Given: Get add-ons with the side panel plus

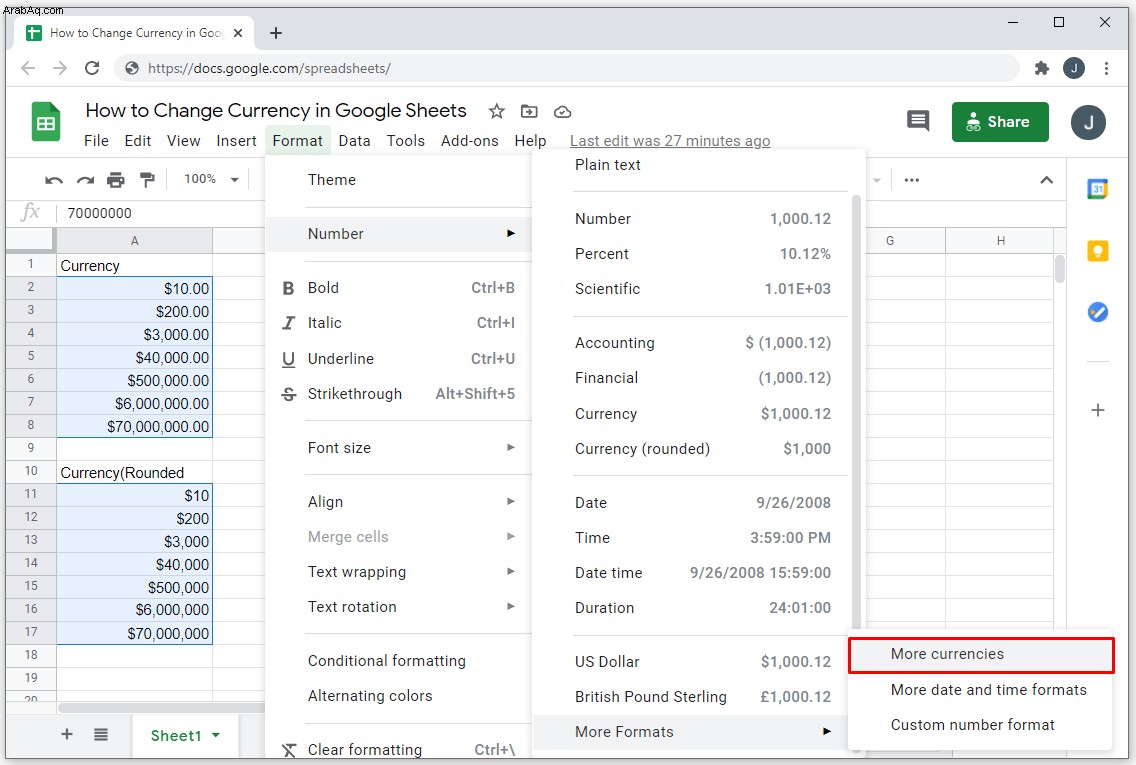Looking at the screenshot, I should pyautogui.click(x=1098, y=410).
